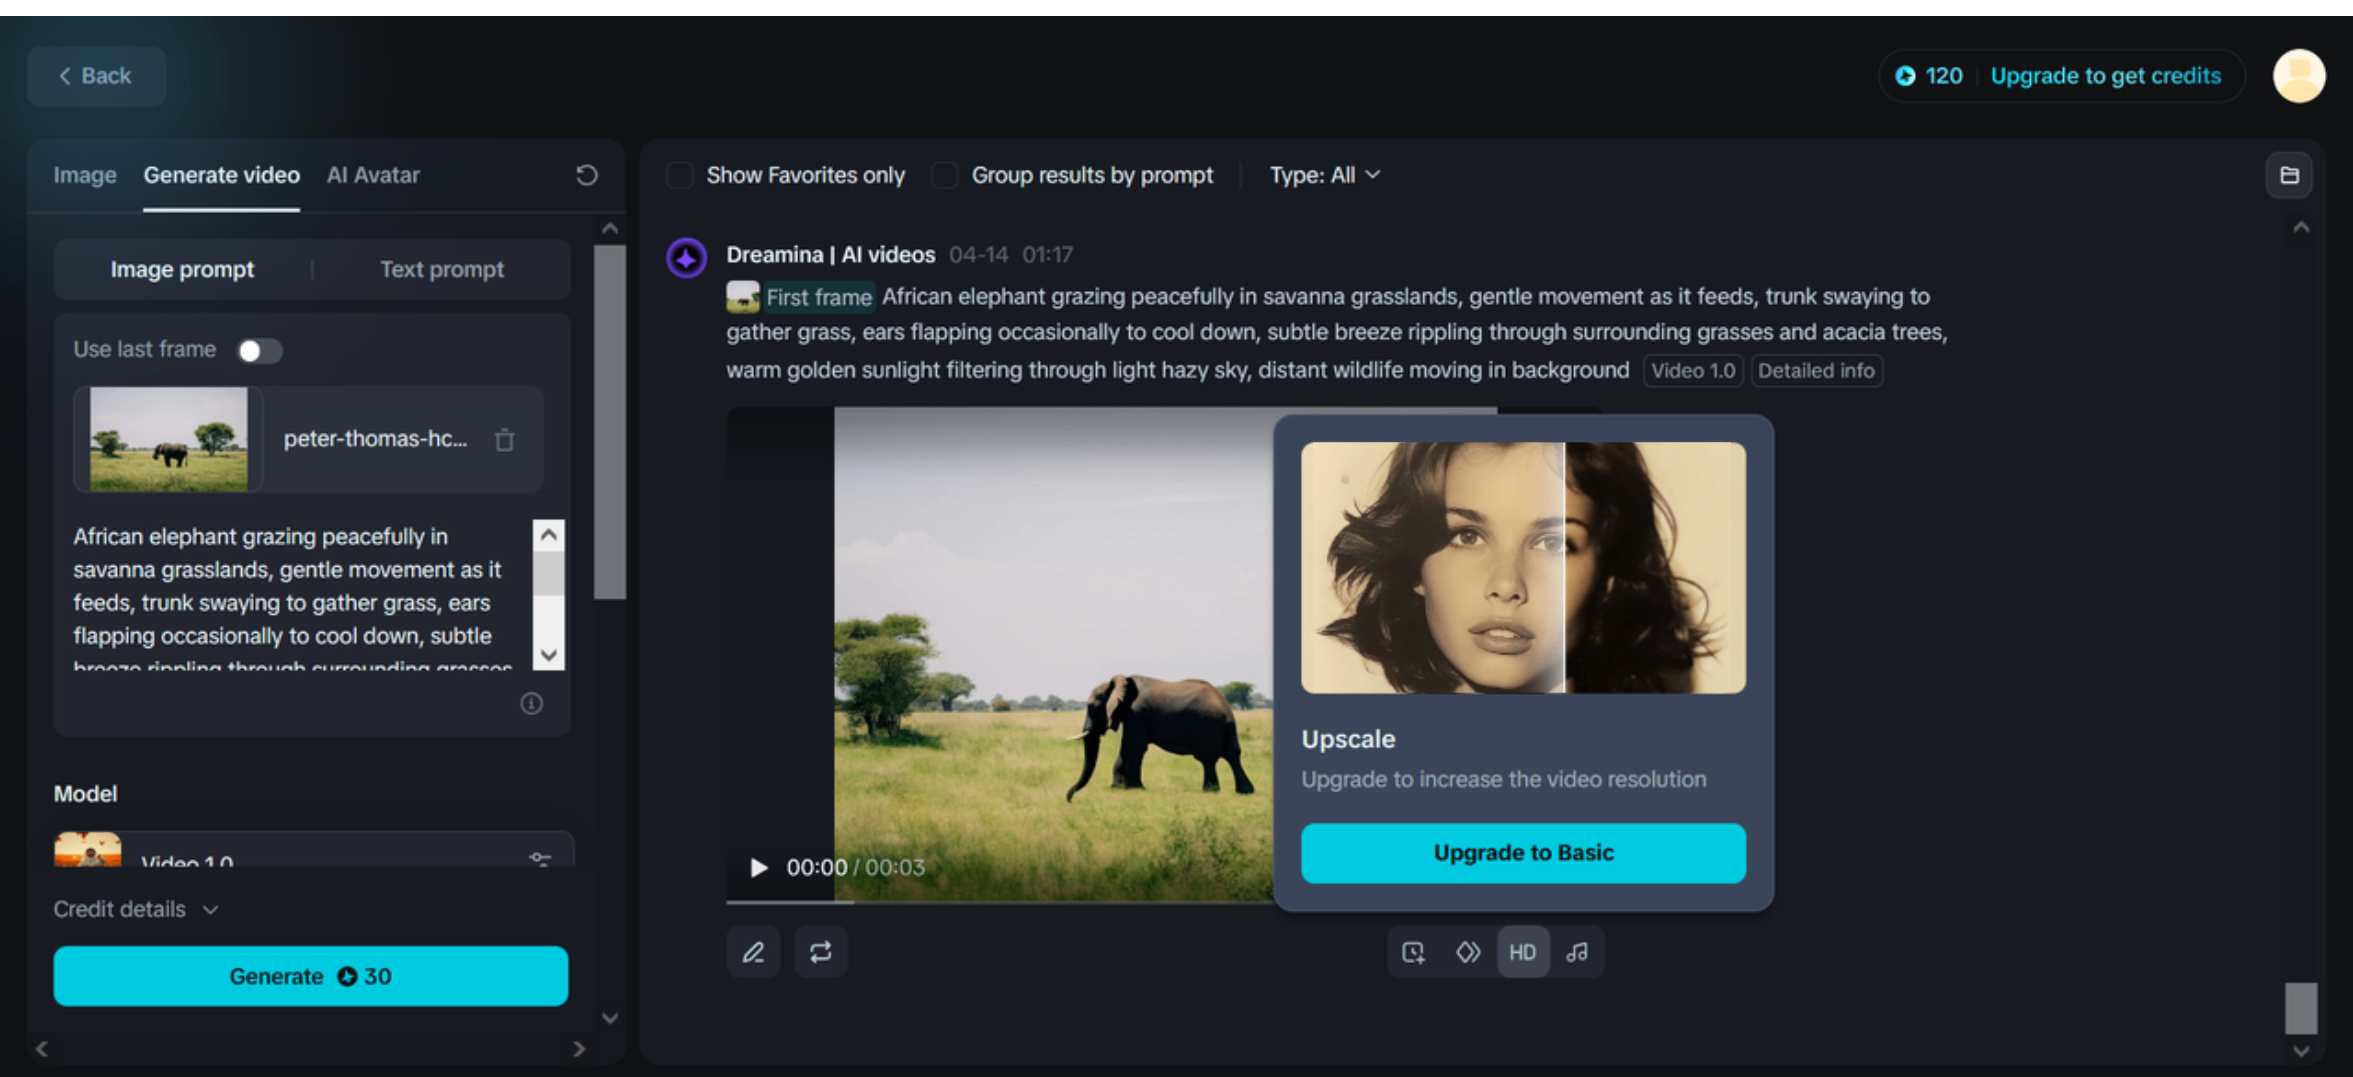Open the model settings sliders icon
Image resolution: width=2353 pixels, height=1077 pixels.
point(540,858)
